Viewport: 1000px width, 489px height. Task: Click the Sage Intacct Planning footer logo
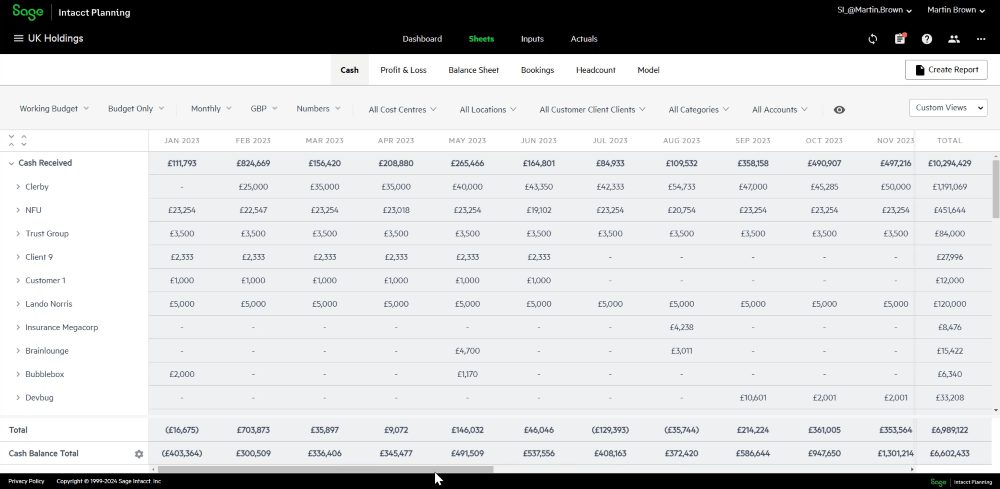pyautogui.click(x=961, y=481)
